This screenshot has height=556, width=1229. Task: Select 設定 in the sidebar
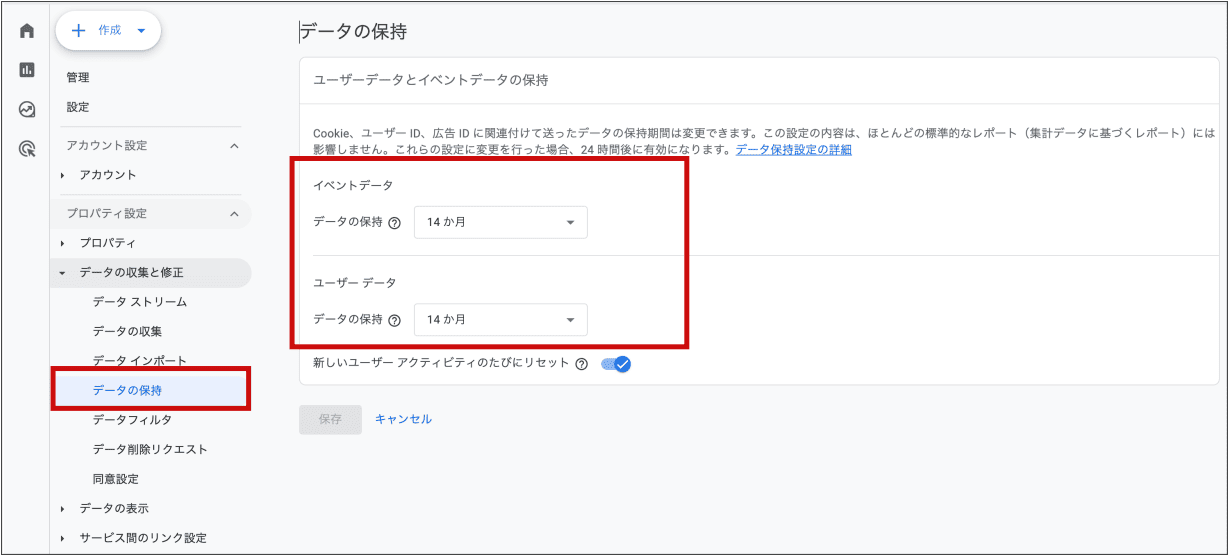pos(78,107)
